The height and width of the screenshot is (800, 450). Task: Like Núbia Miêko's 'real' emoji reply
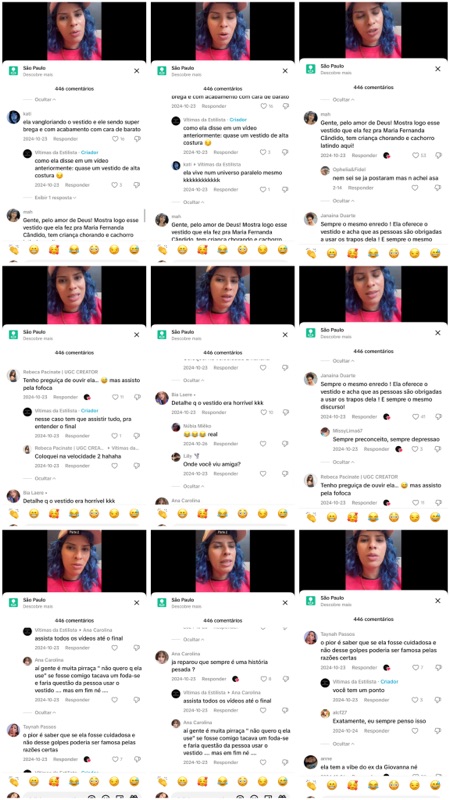tap(263, 443)
